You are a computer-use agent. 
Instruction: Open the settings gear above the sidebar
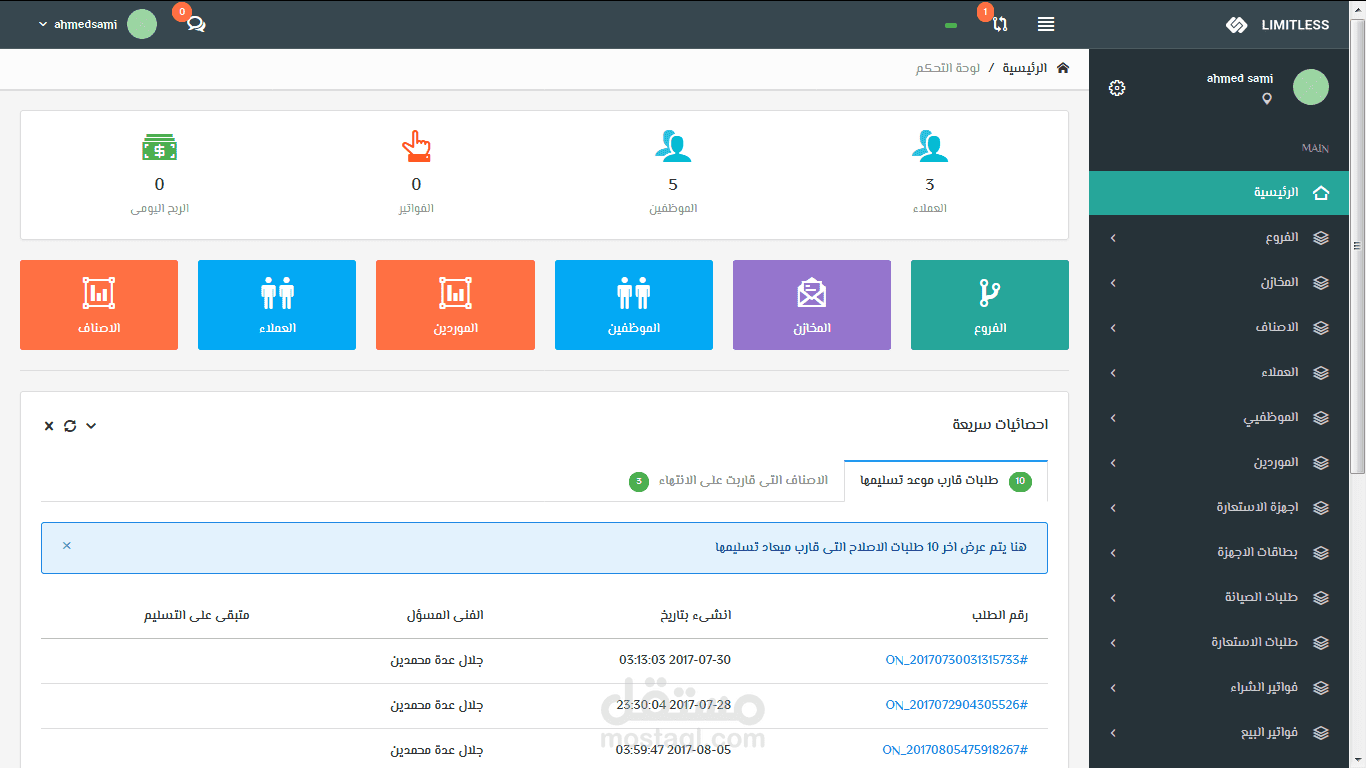(1117, 88)
